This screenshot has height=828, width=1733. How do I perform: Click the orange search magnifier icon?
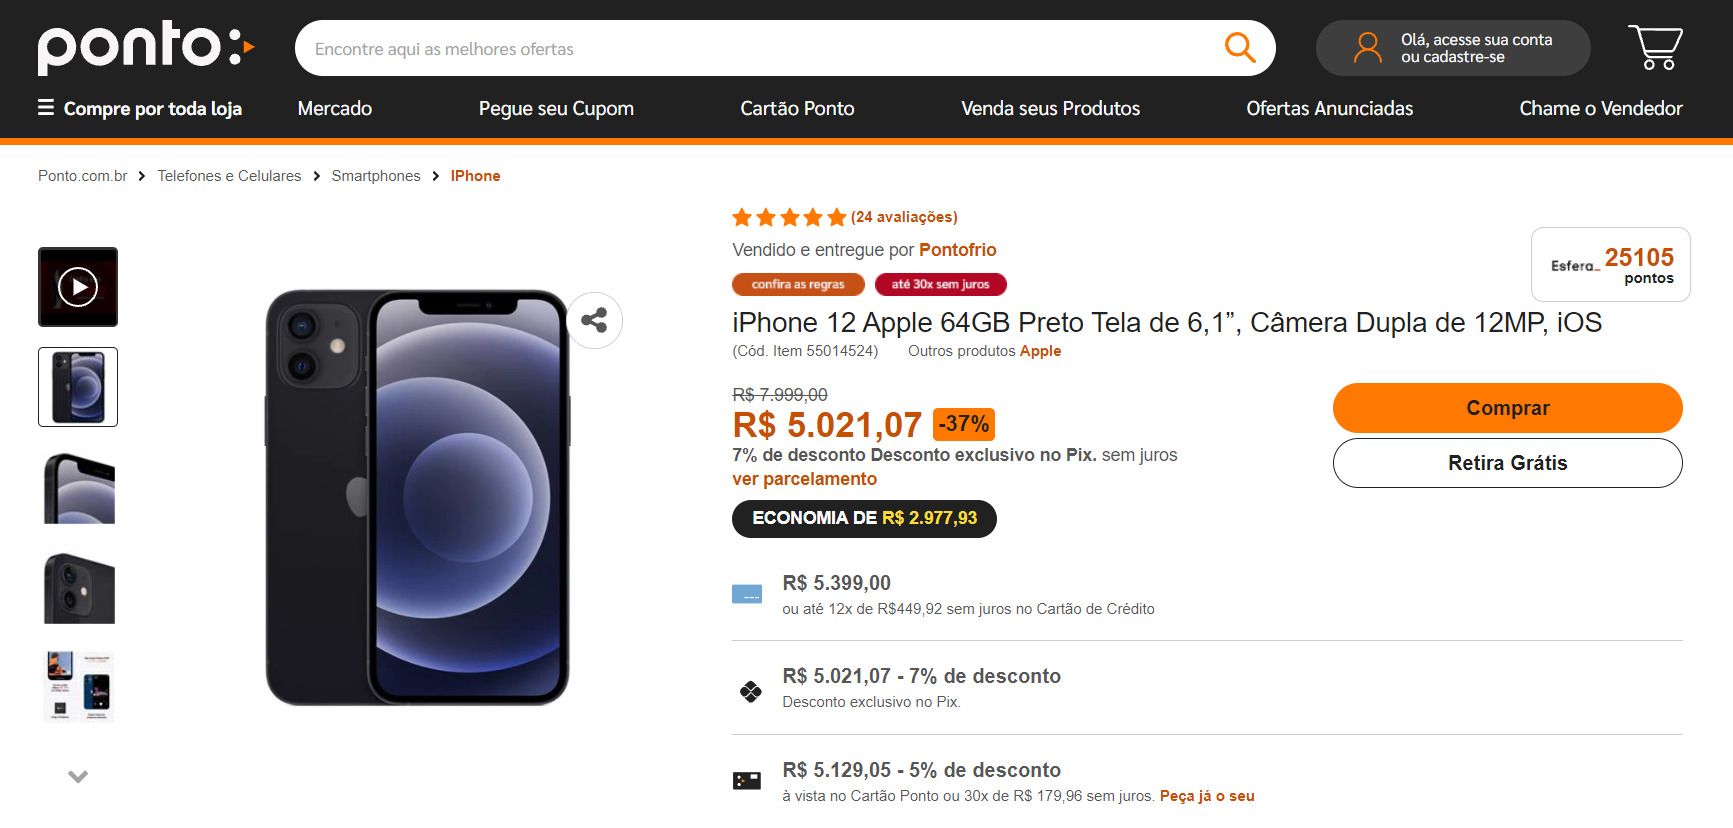[x=1240, y=47]
